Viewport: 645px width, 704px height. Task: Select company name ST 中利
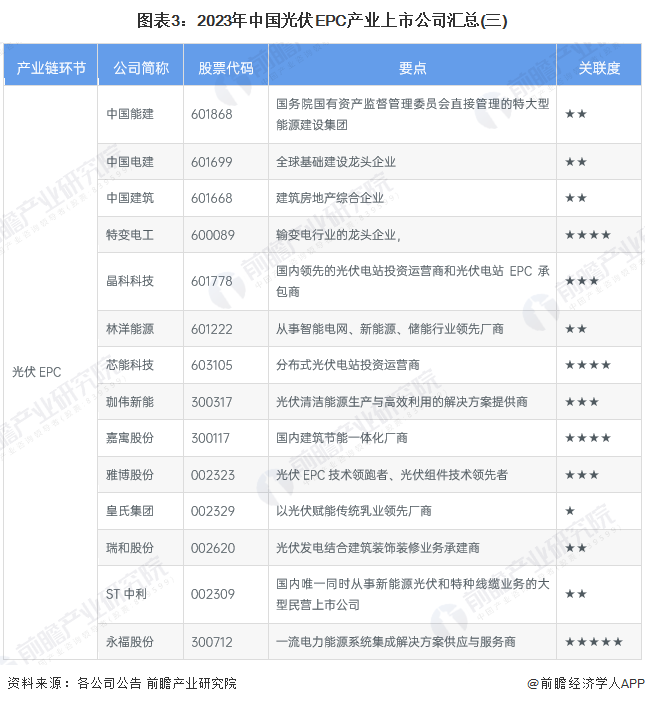tap(126, 594)
